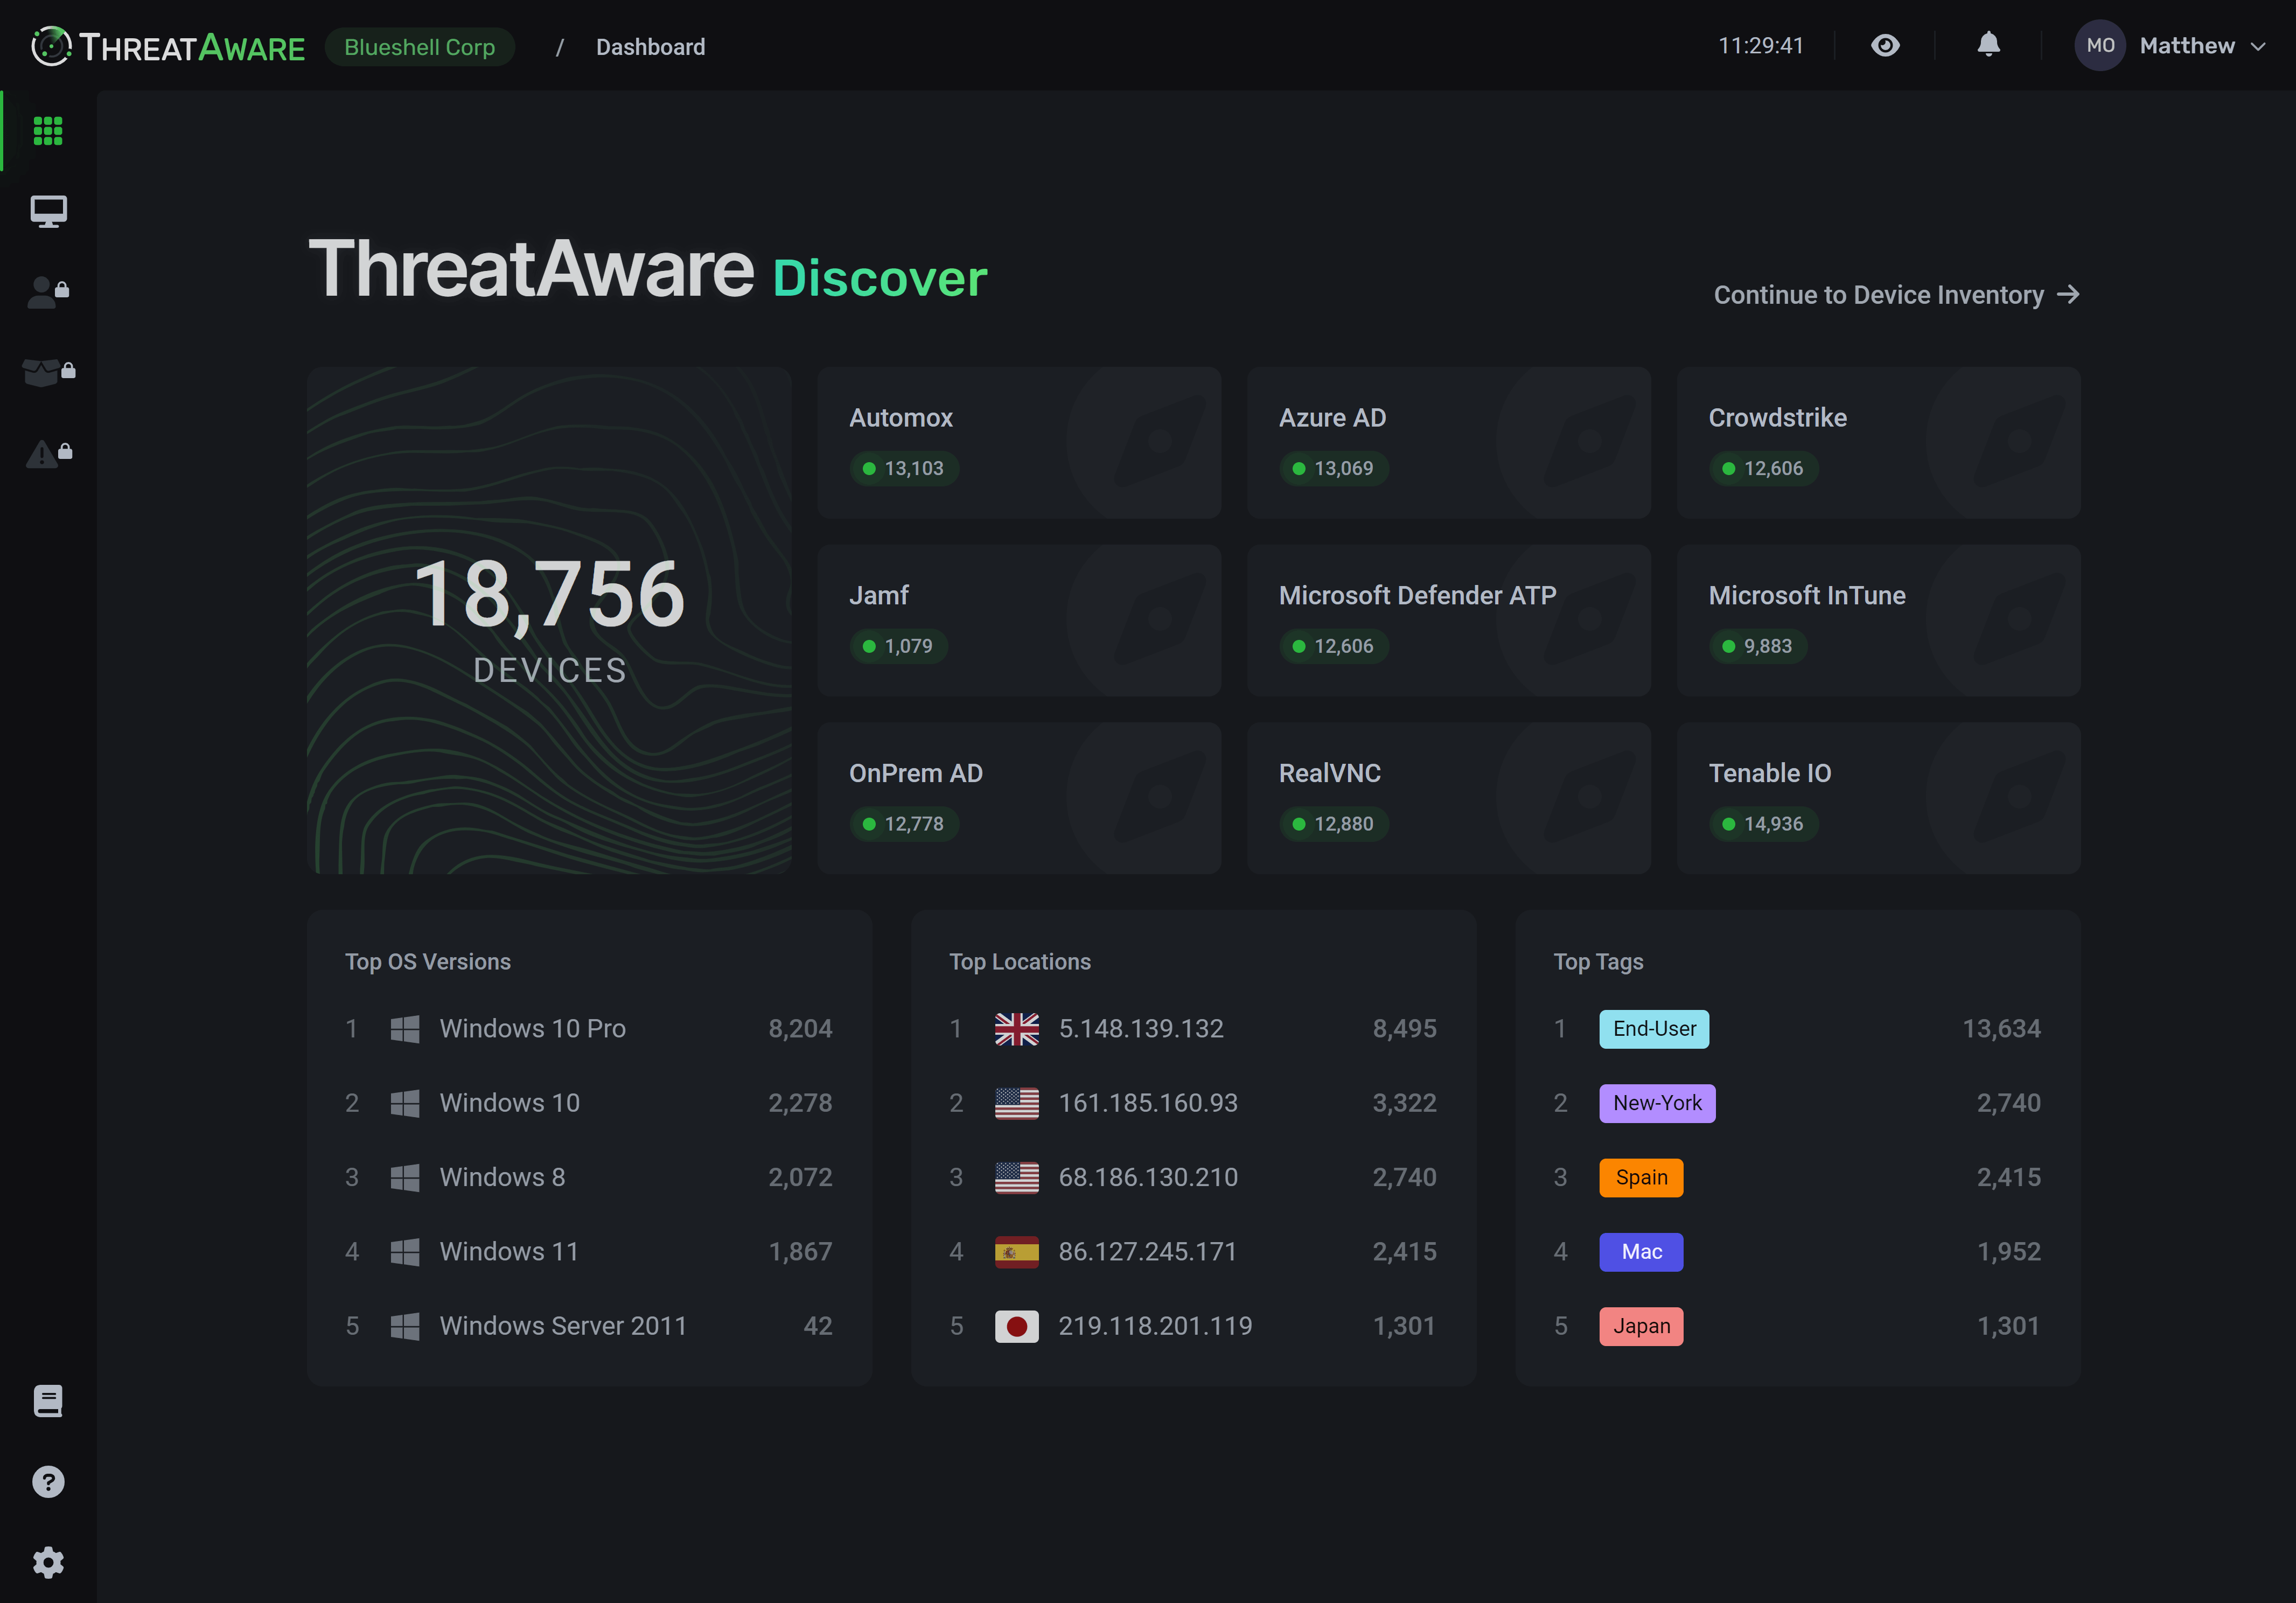Click the 9,883 status pill under Microsoft InTune

[1757, 646]
